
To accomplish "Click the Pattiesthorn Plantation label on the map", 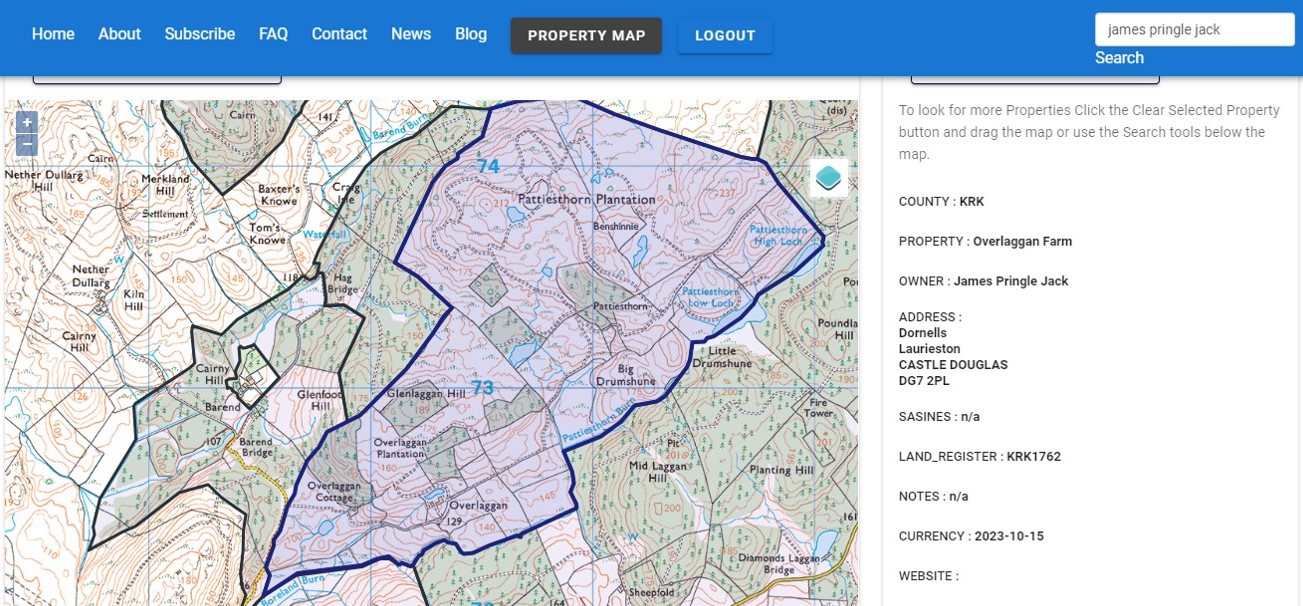I will (x=587, y=199).
